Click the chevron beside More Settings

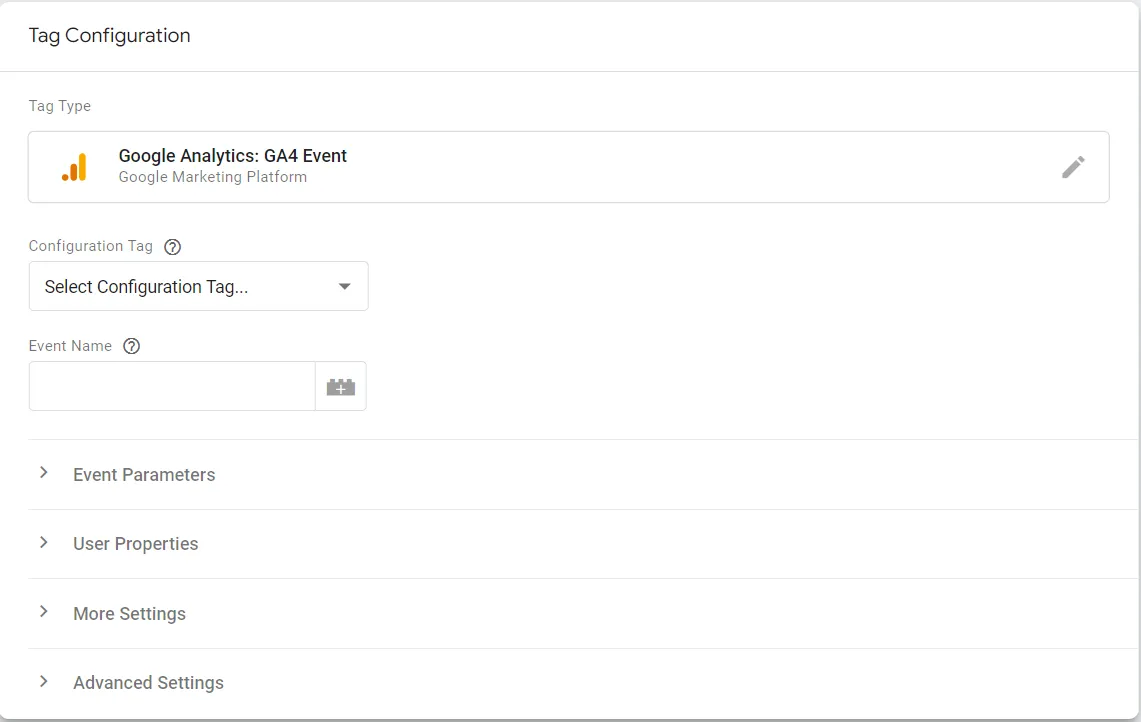pos(43,613)
